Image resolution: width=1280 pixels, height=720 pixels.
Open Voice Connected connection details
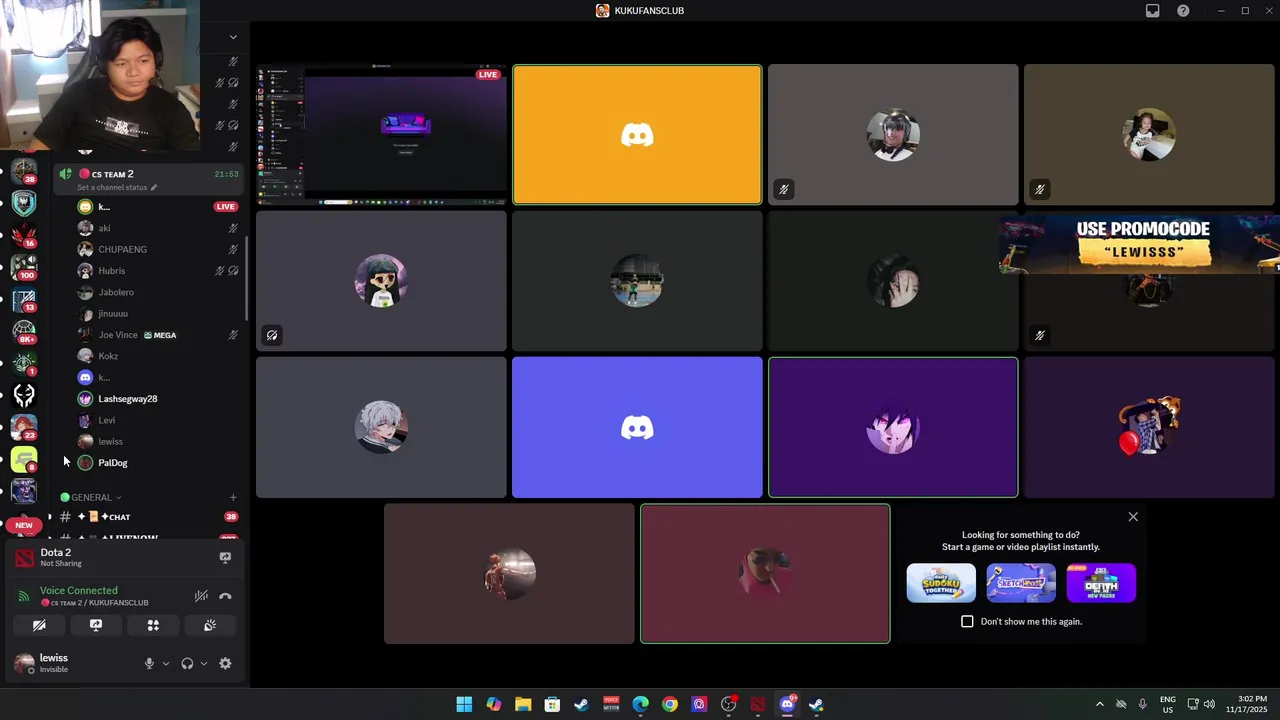click(79, 590)
